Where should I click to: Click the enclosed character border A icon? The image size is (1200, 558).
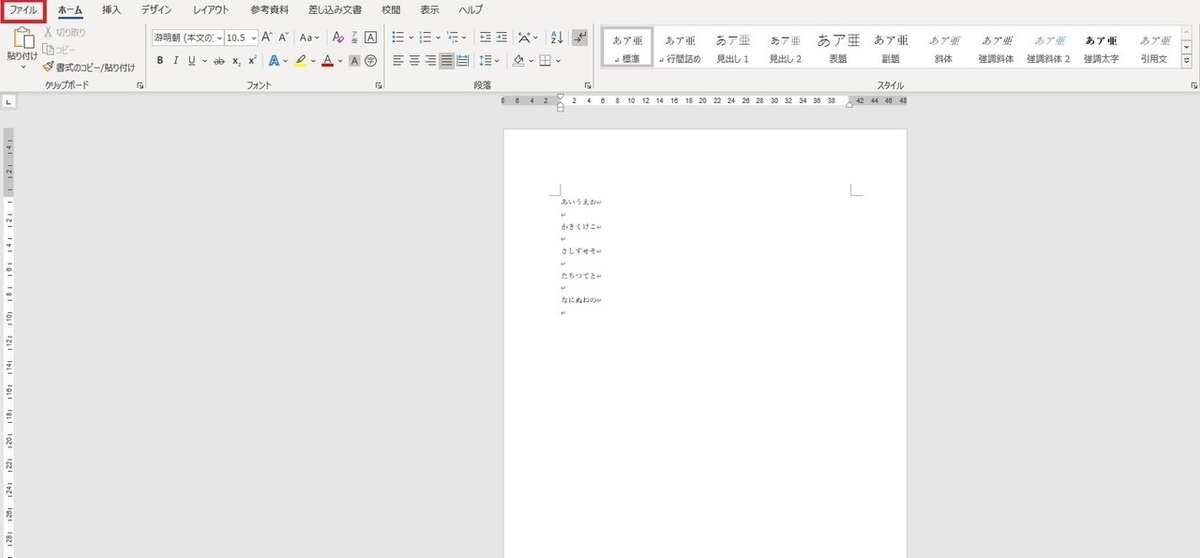(x=371, y=37)
